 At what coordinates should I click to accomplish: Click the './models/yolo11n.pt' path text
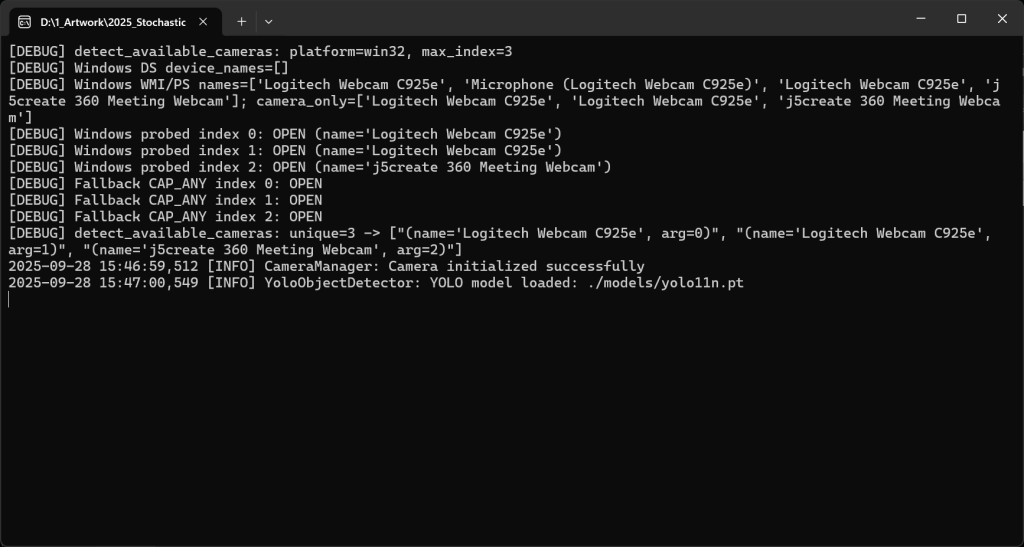[x=665, y=284]
